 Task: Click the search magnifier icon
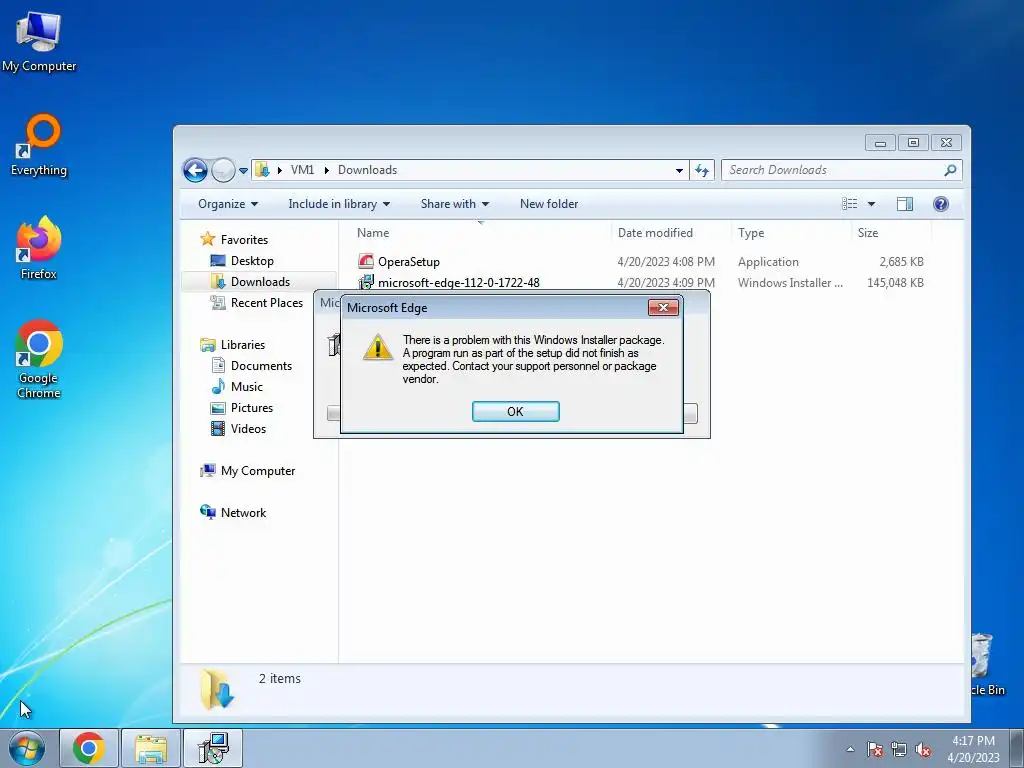point(950,170)
